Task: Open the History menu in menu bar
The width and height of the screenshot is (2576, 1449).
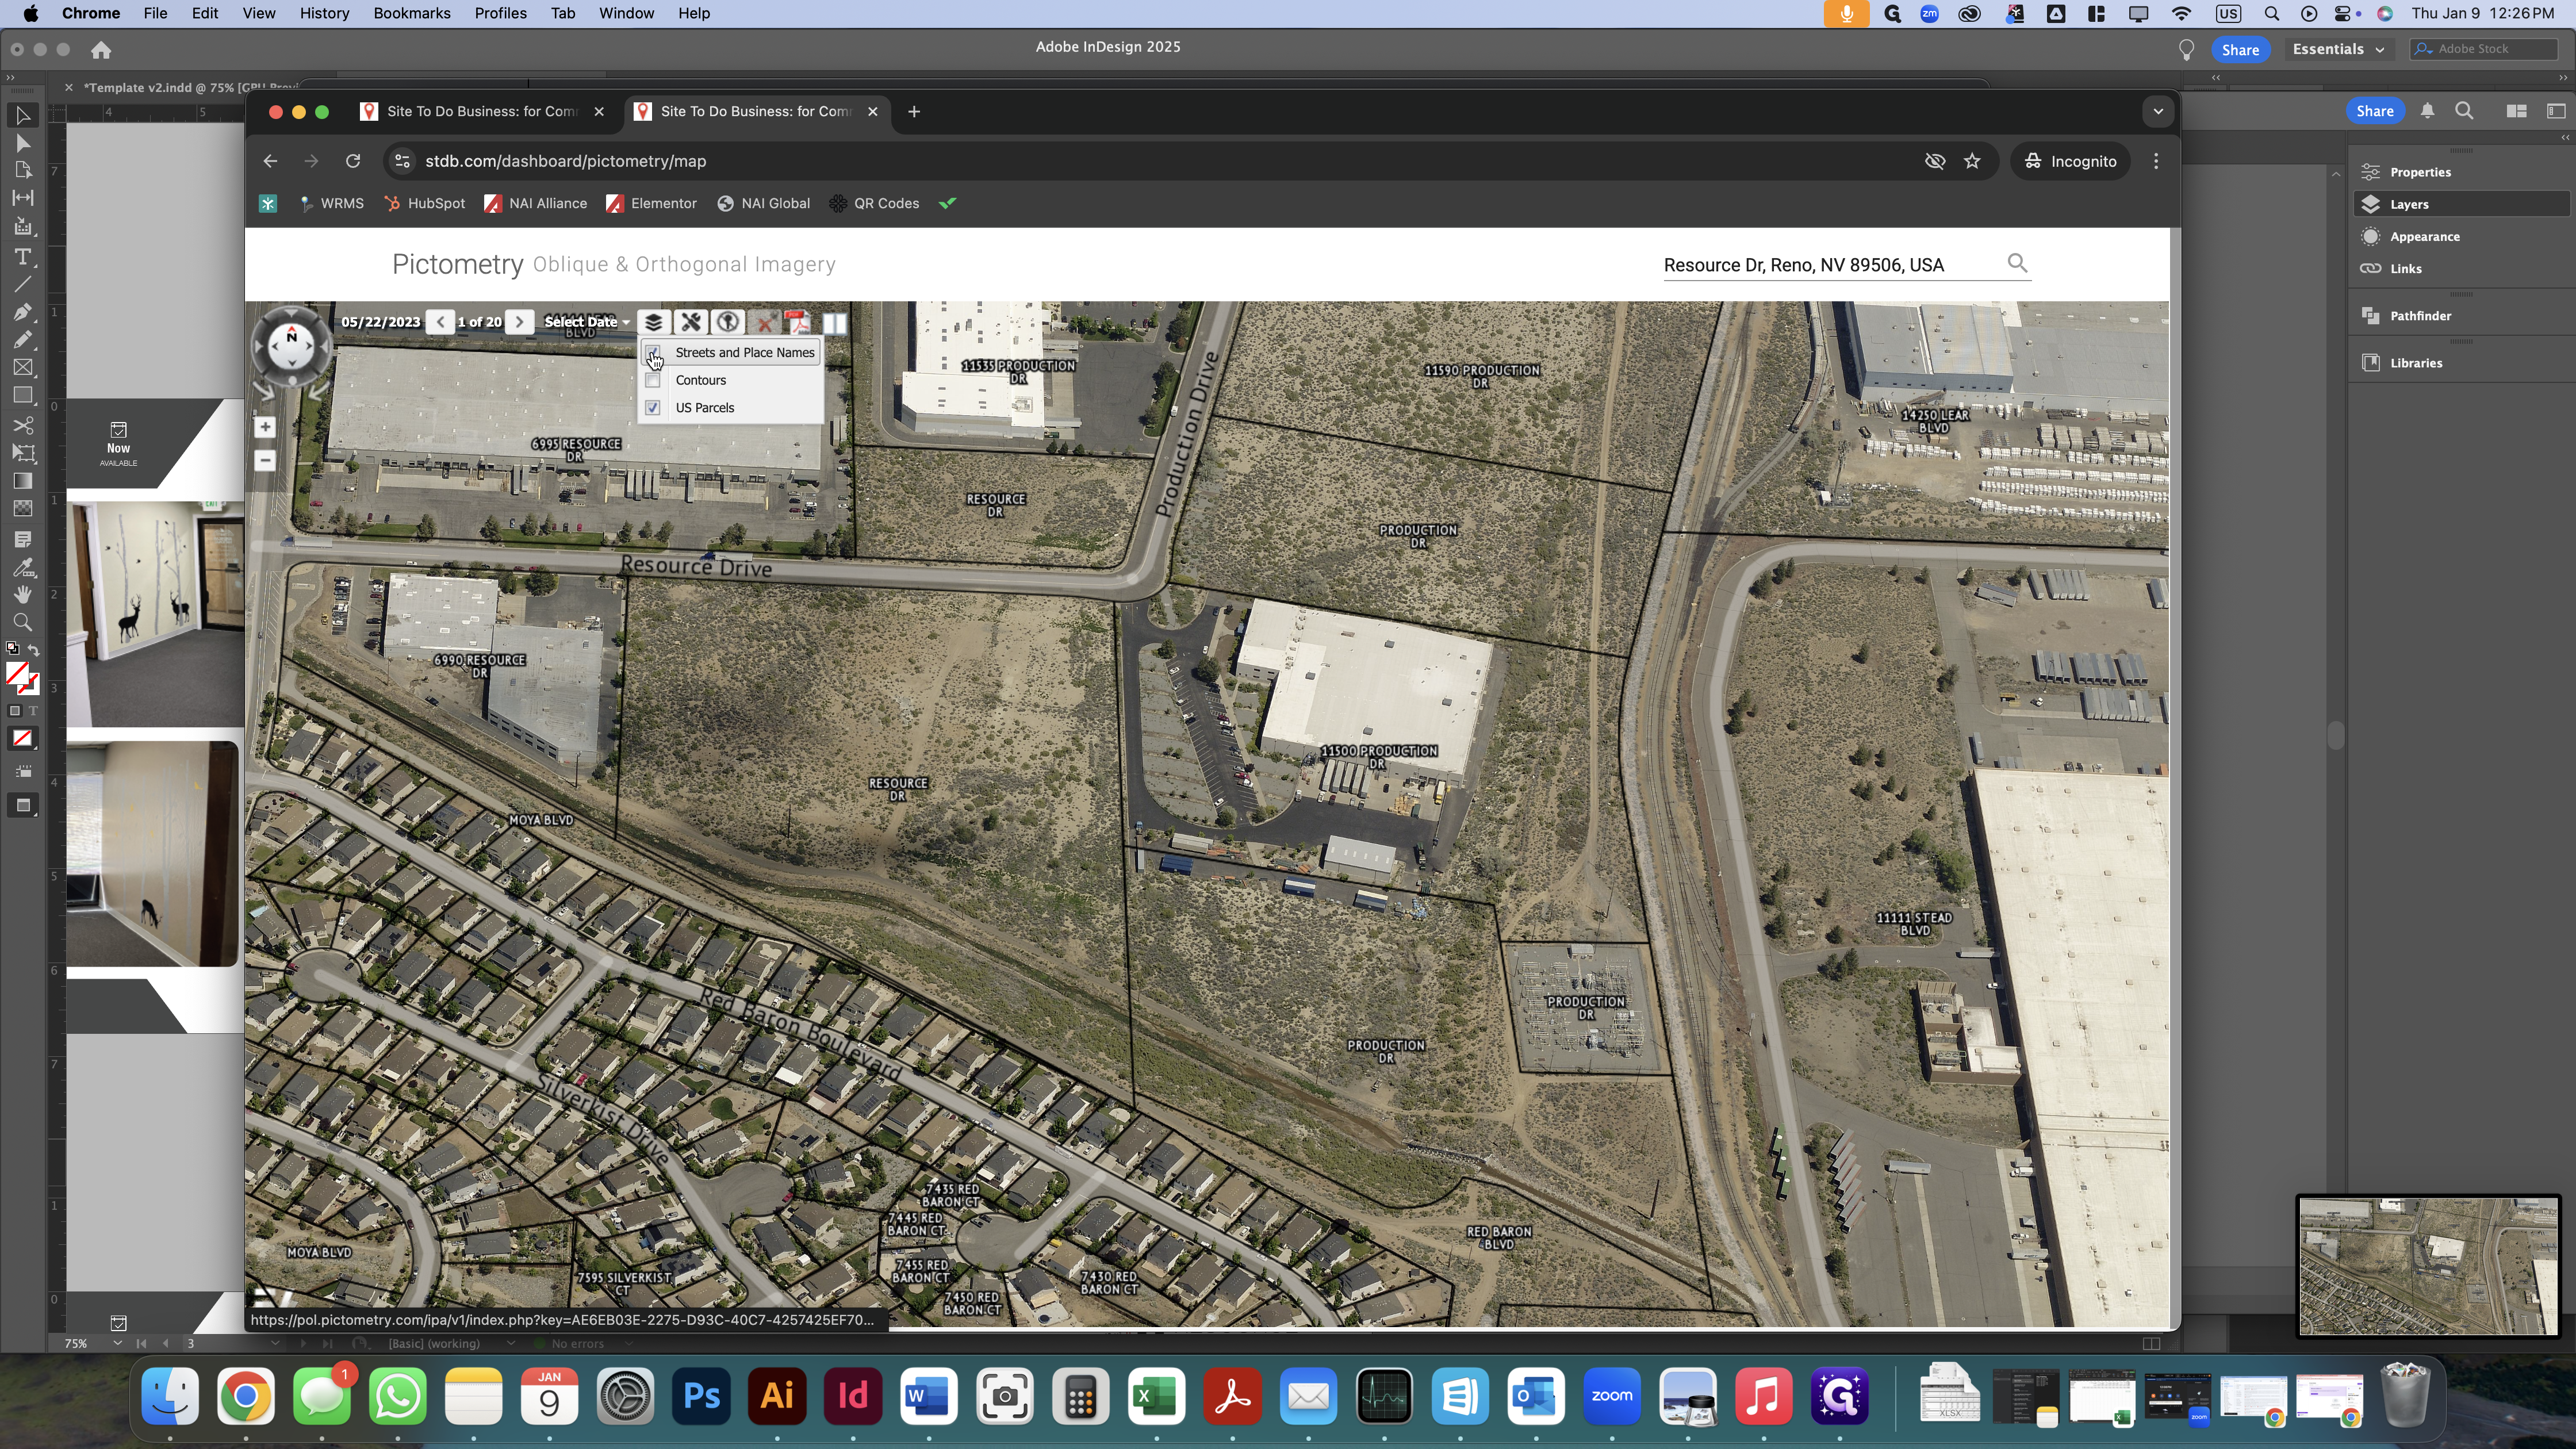Action: pos(324,13)
